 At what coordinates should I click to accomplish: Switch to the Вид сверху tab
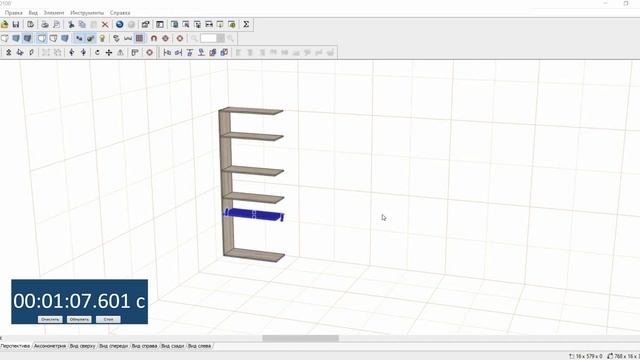(82, 346)
